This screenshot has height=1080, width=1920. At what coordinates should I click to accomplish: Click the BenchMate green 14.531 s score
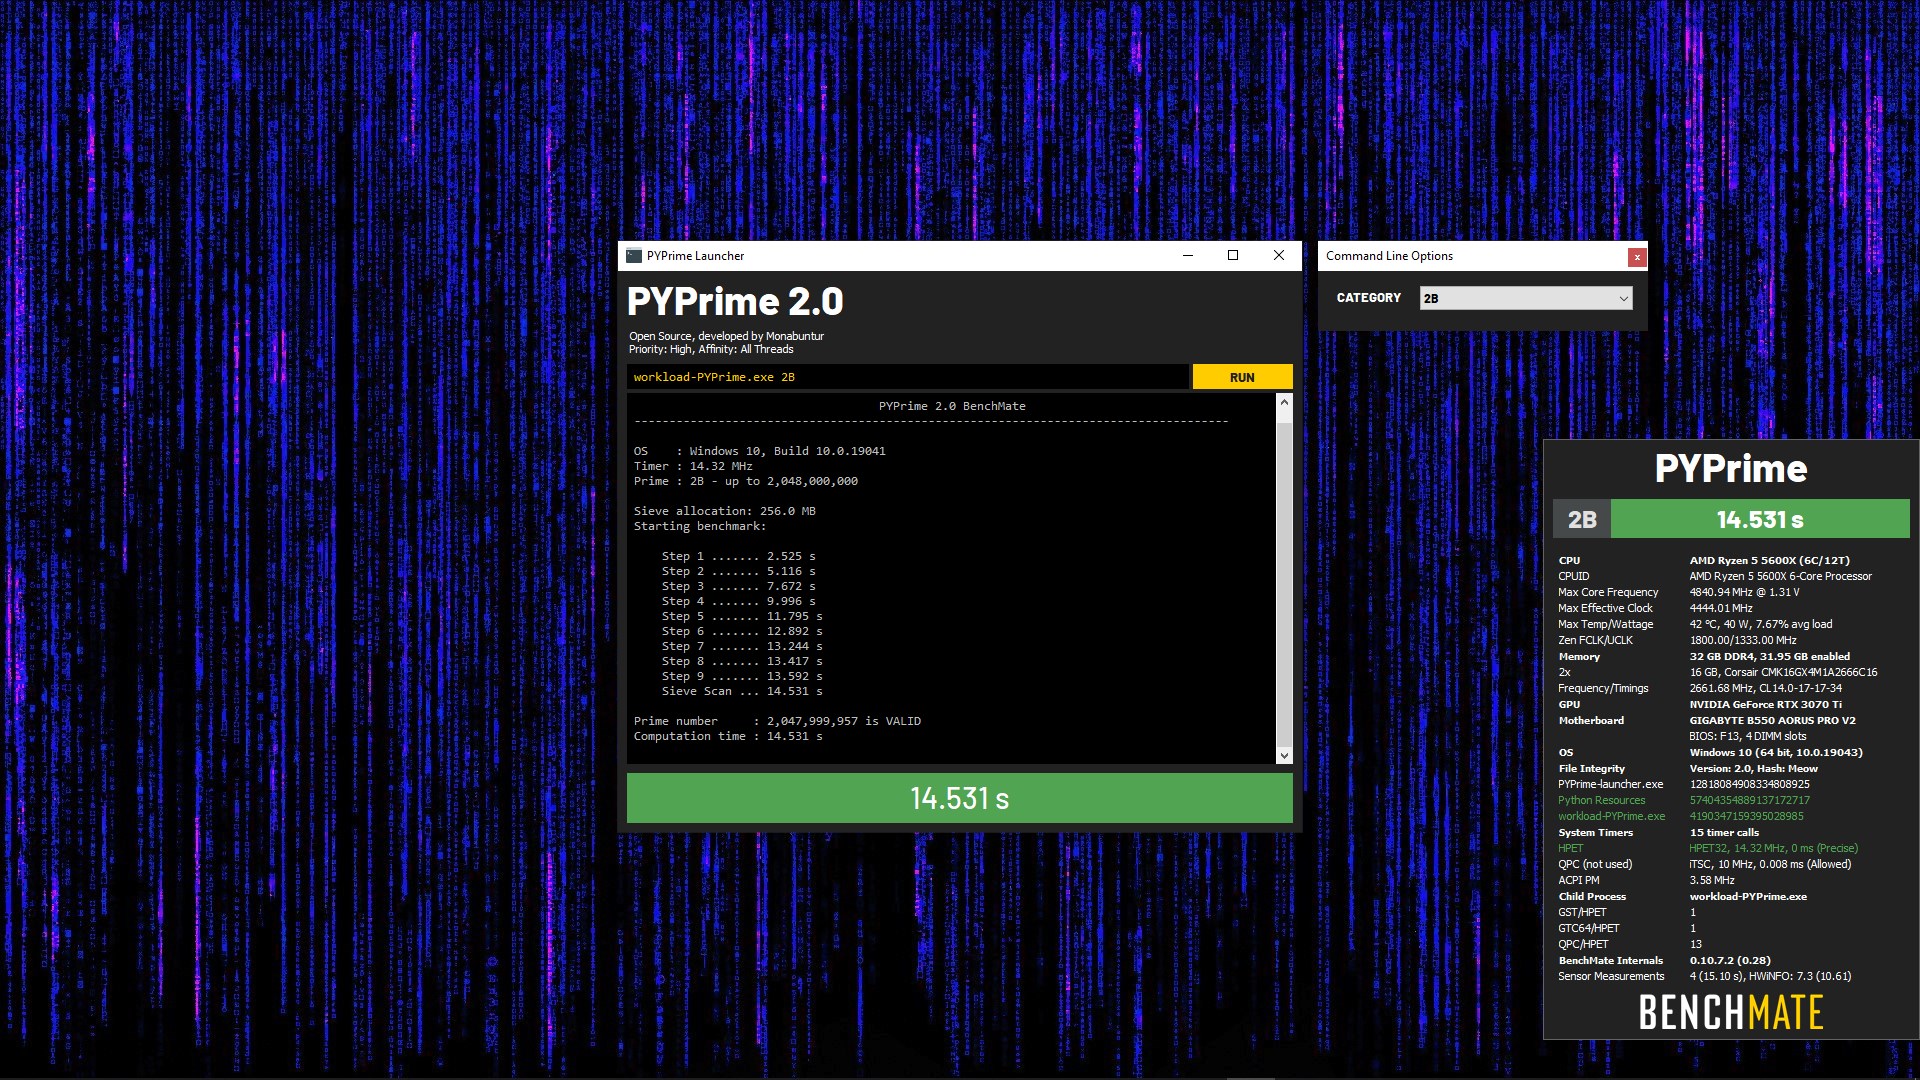[x=1760, y=519]
